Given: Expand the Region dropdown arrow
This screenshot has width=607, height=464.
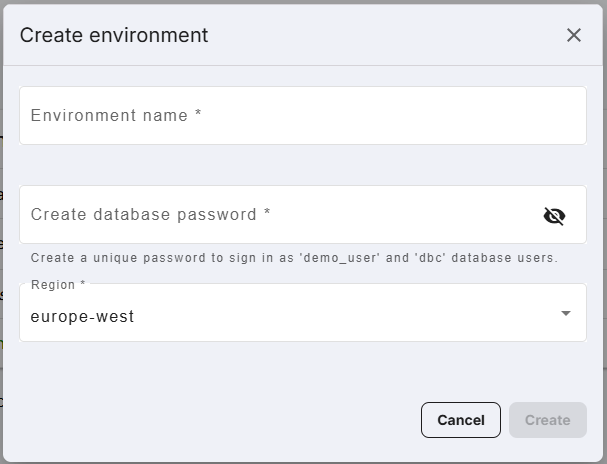Looking at the screenshot, I should [x=566, y=314].
